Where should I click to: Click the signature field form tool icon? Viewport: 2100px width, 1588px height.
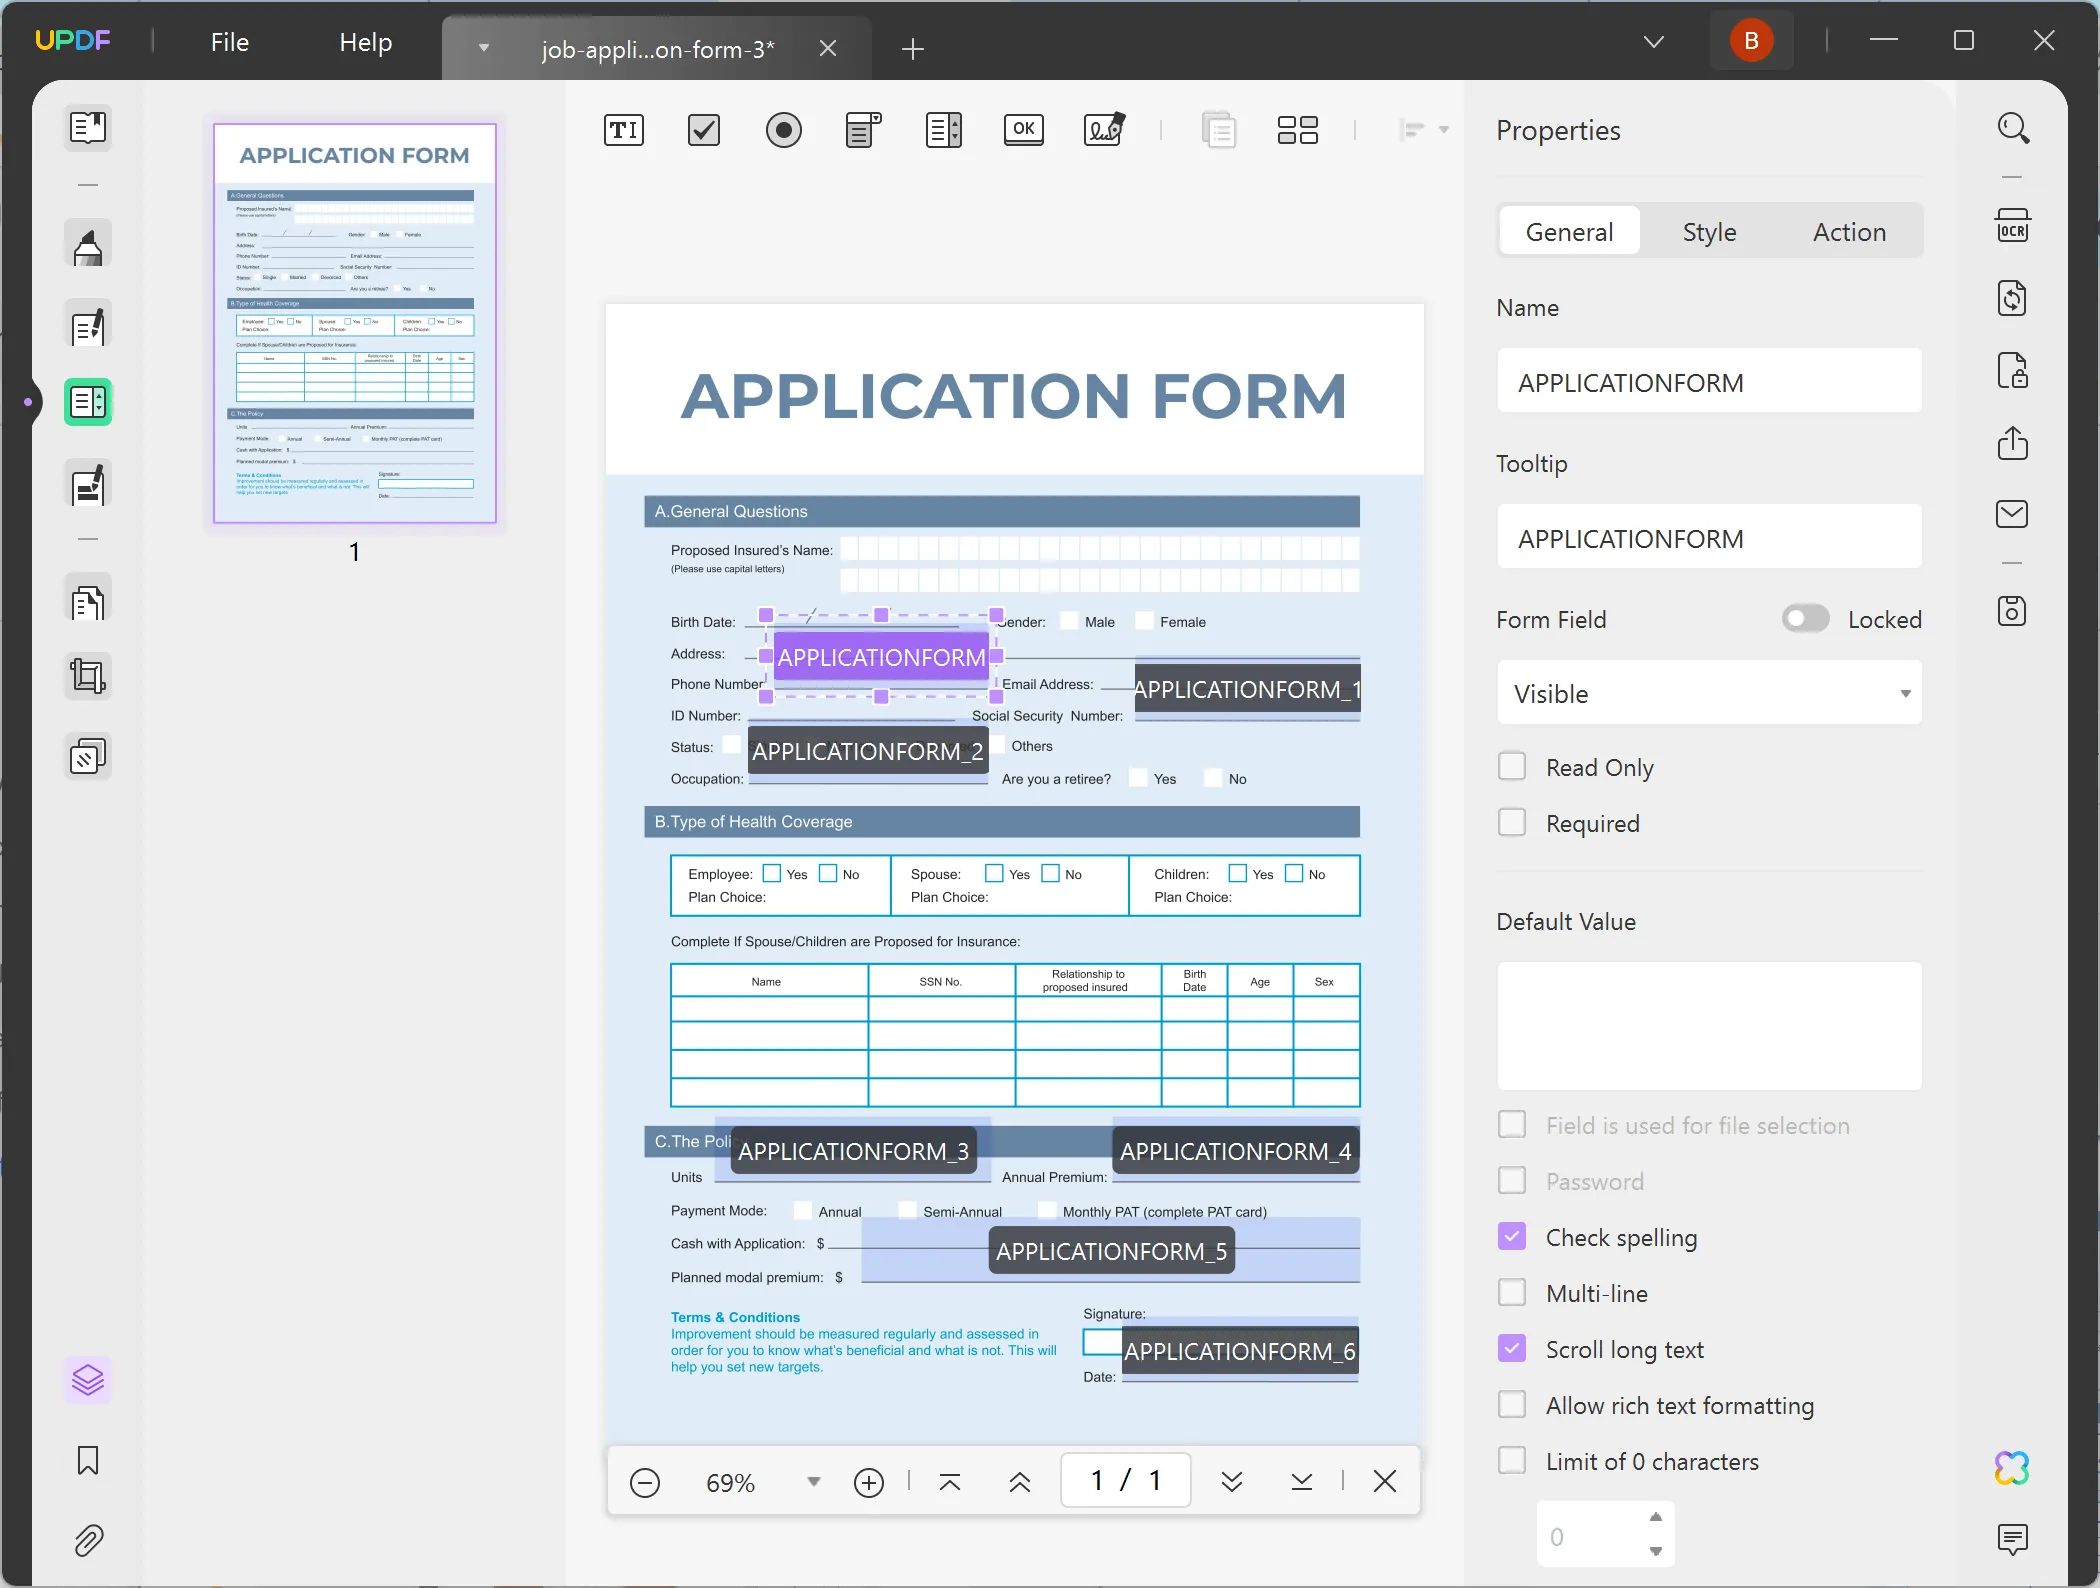coord(1103,130)
